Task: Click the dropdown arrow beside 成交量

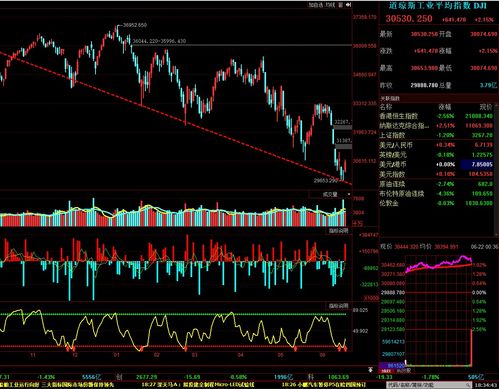Action: click(349, 194)
